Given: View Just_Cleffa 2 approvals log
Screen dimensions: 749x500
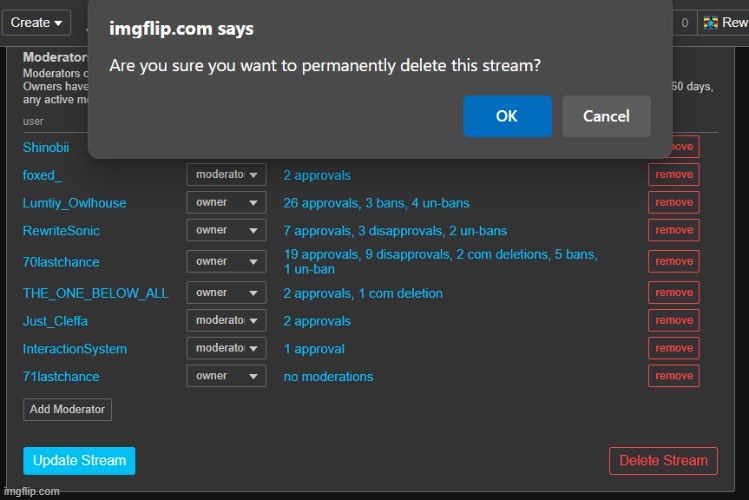Looking at the screenshot, I should pos(317,321).
